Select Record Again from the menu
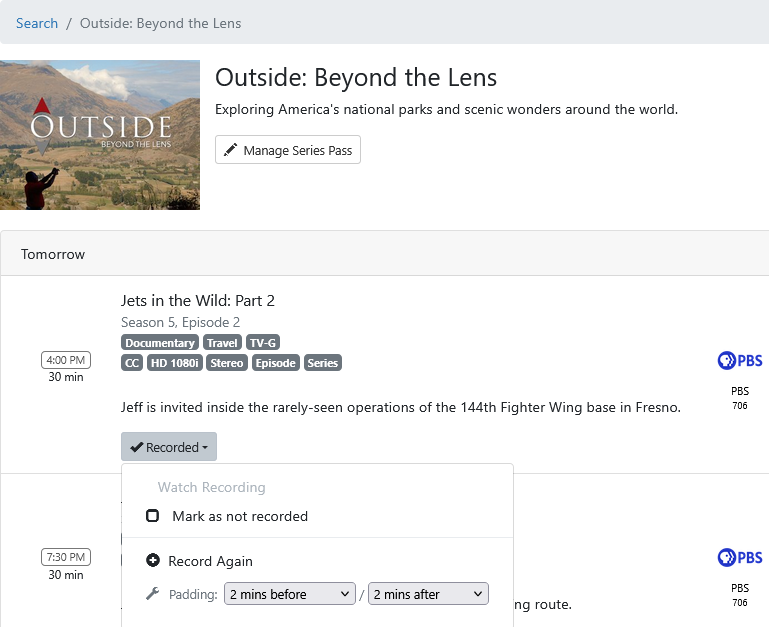769x627 pixels. click(210, 561)
